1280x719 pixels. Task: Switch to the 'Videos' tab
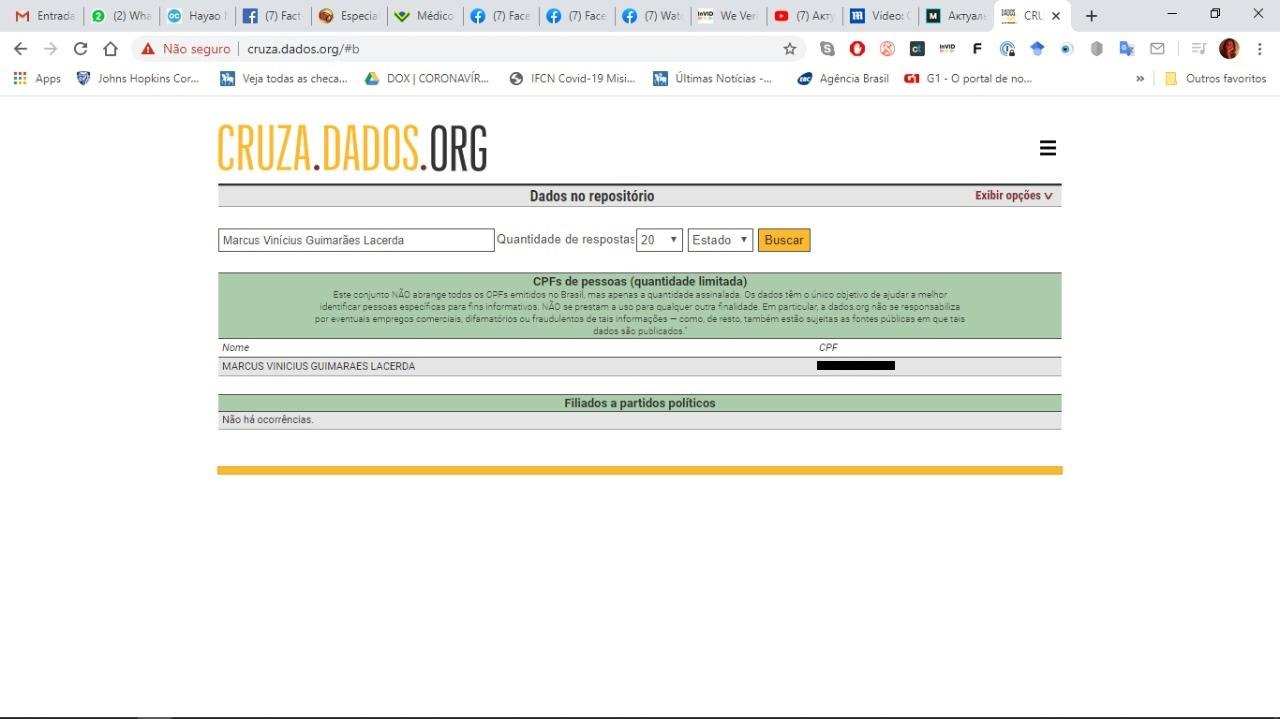[x=881, y=16]
